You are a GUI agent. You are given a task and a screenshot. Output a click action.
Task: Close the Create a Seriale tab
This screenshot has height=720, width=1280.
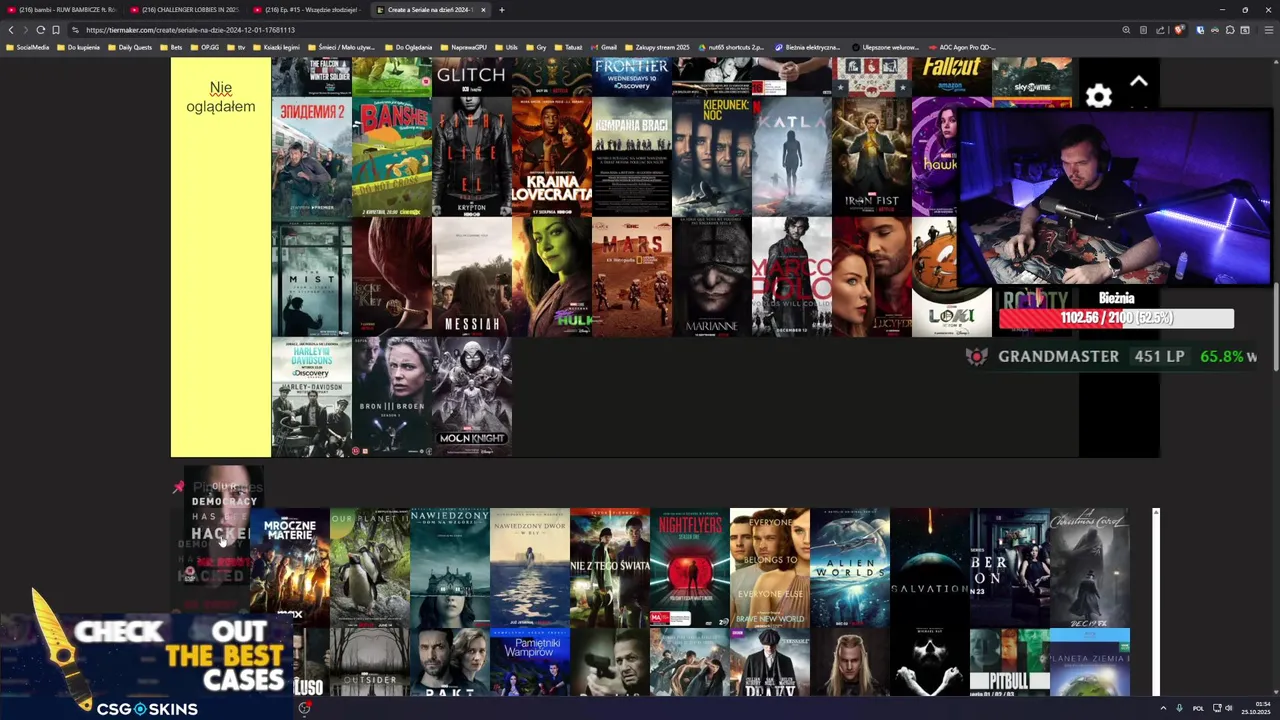483,10
